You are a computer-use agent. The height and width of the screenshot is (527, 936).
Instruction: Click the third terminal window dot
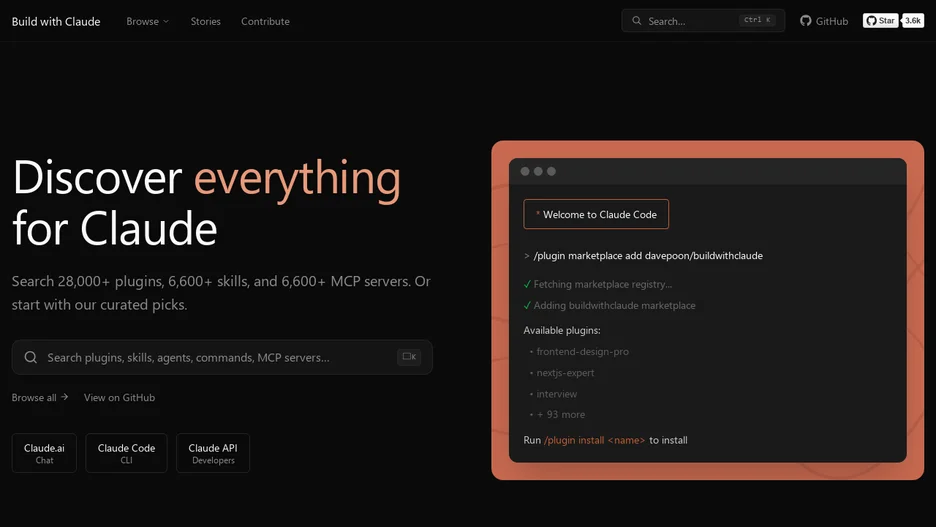click(551, 171)
